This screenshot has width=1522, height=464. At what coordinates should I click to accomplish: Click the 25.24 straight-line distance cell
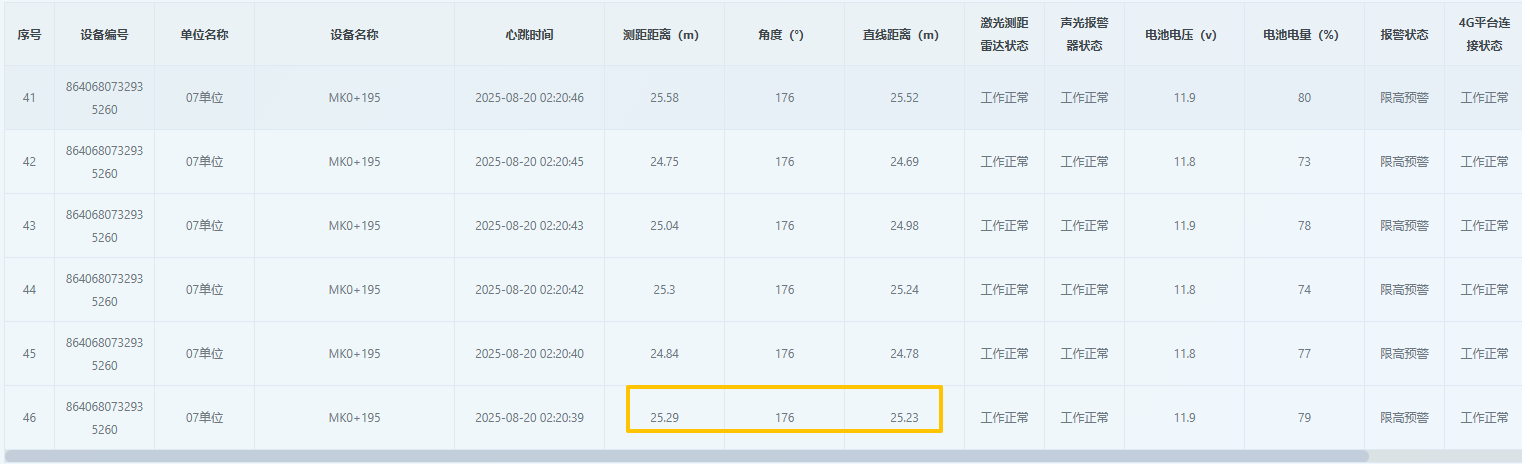(904, 290)
